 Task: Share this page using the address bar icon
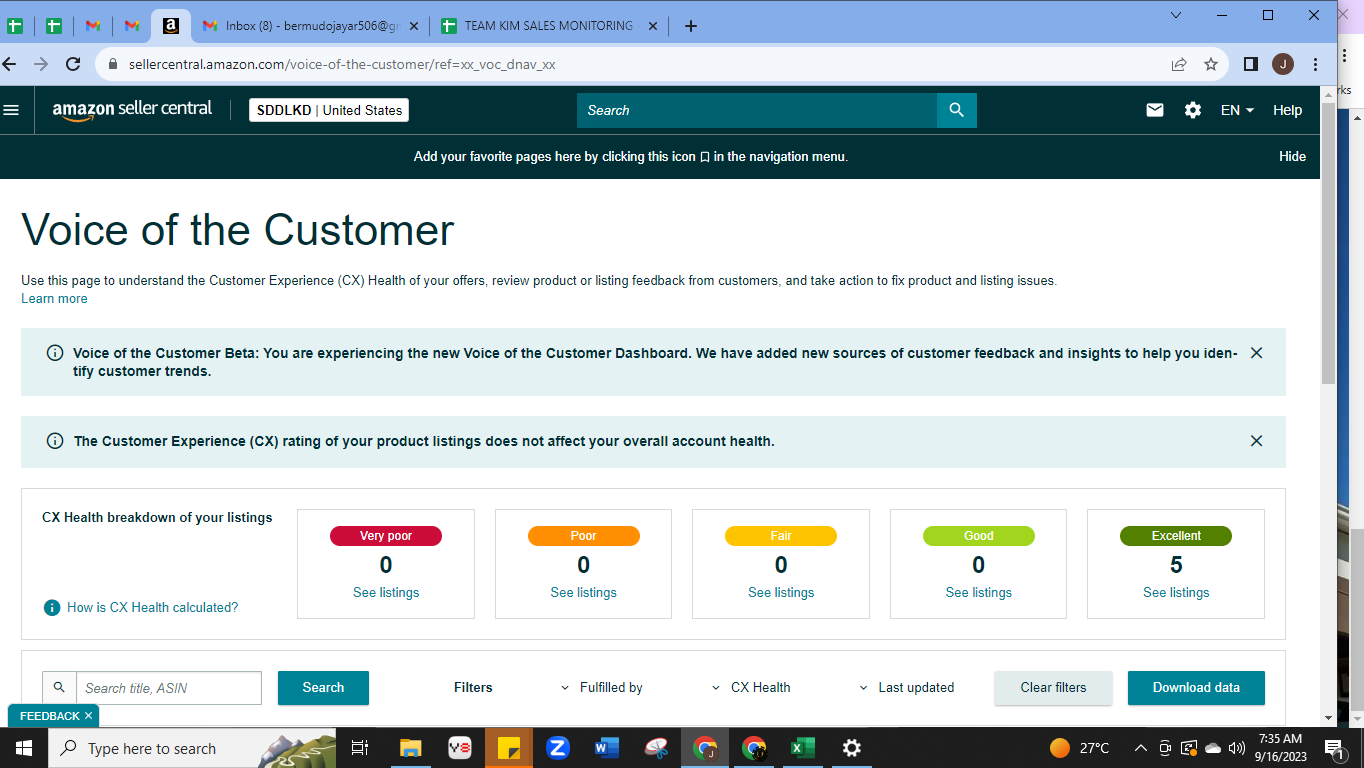pyautogui.click(x=1179, y=64)
